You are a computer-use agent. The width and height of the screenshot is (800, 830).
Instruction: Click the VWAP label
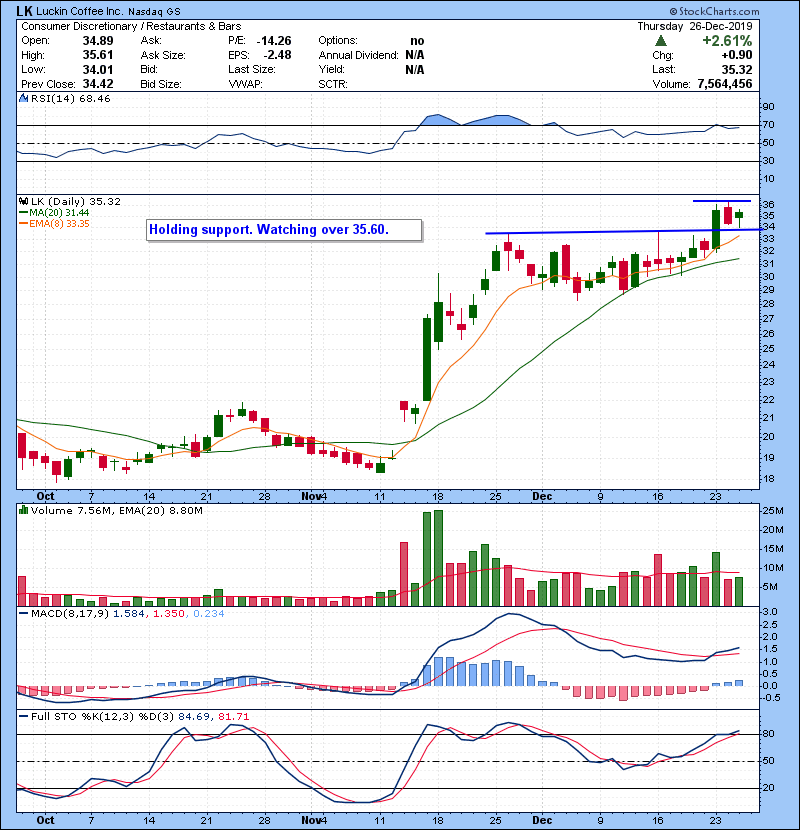[245, 84]
